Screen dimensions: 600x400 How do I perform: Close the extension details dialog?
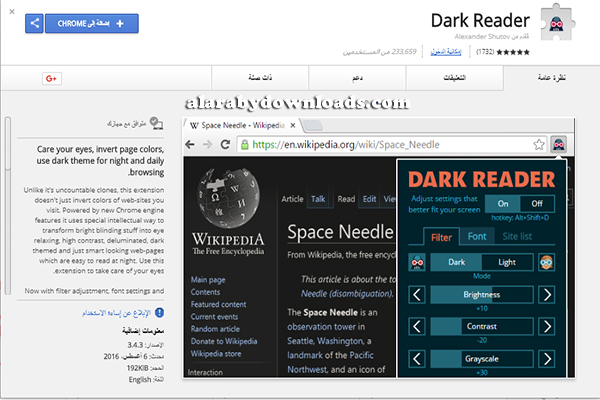click(x=12, y=11)
